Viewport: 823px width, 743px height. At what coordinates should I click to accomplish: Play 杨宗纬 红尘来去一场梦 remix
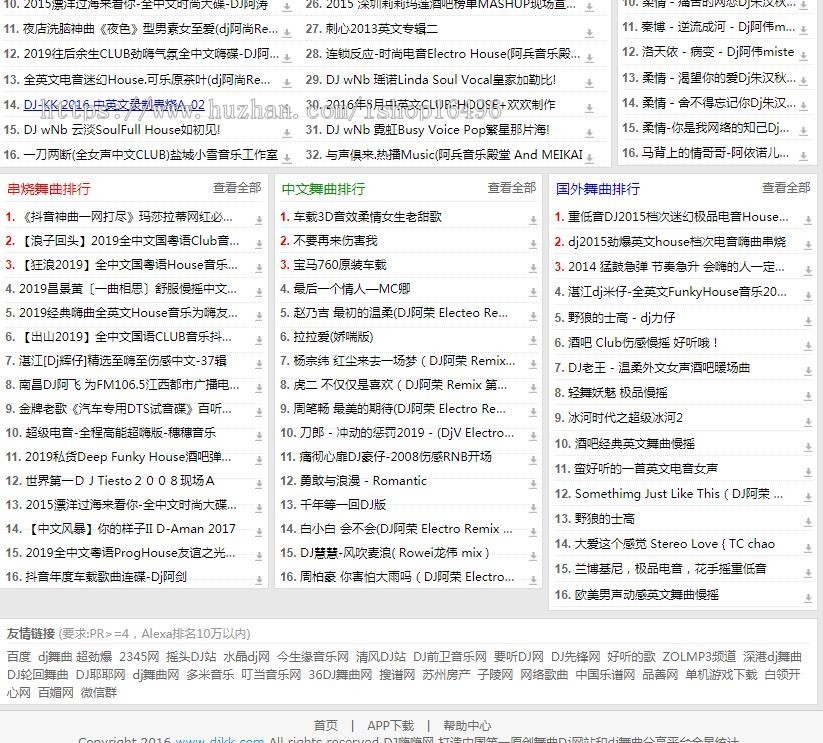pyautogui.click(x=404, y=360)
